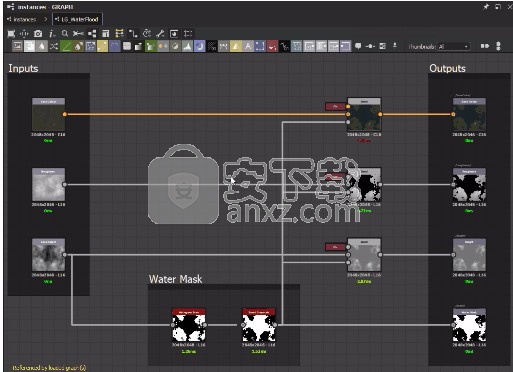Open the Thumbnails size dropdown
The image size is (513, 372).
coord(454,47)
